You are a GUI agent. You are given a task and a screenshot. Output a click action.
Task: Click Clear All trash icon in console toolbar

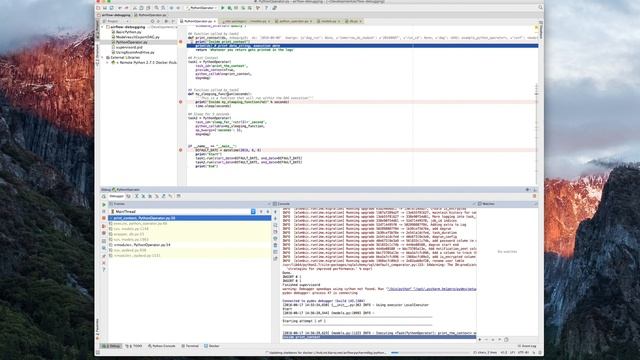click(x=276, y=245)
